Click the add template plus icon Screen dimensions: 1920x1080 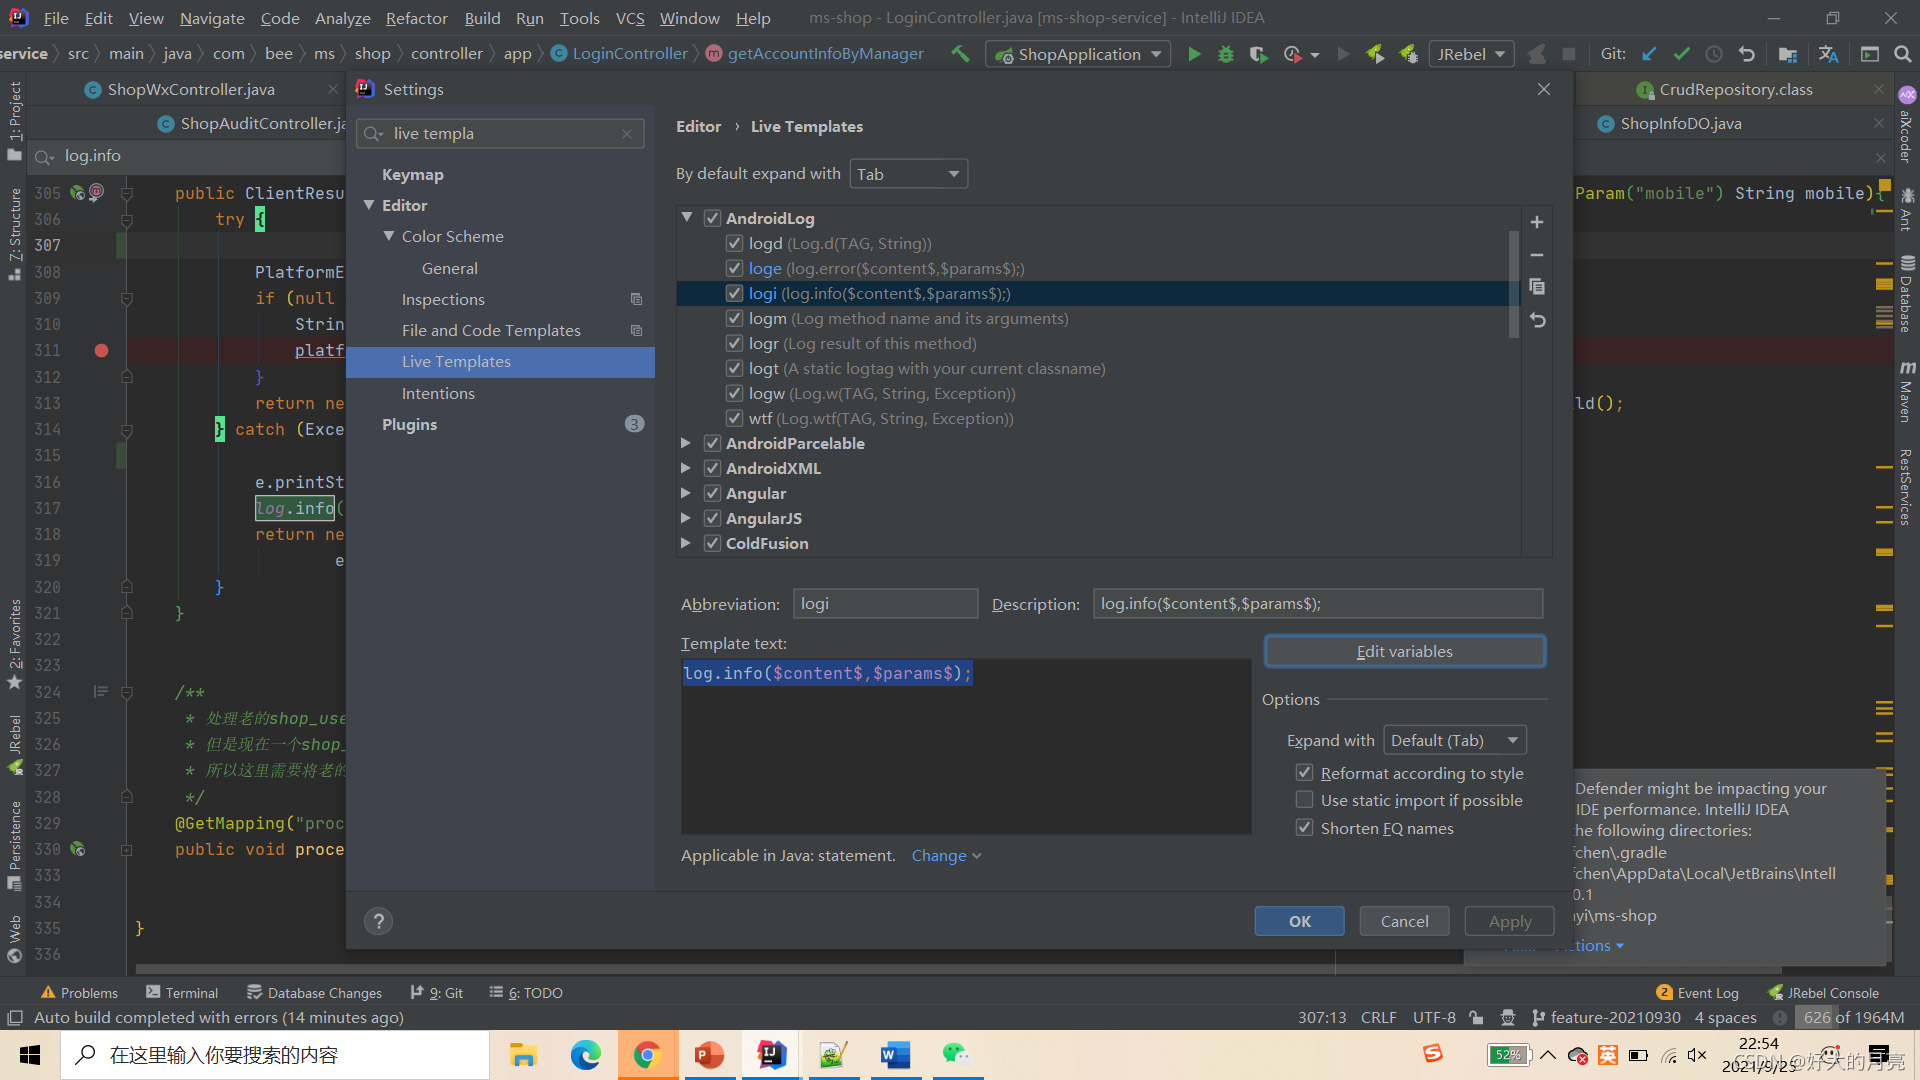(x=1537, y=222)
